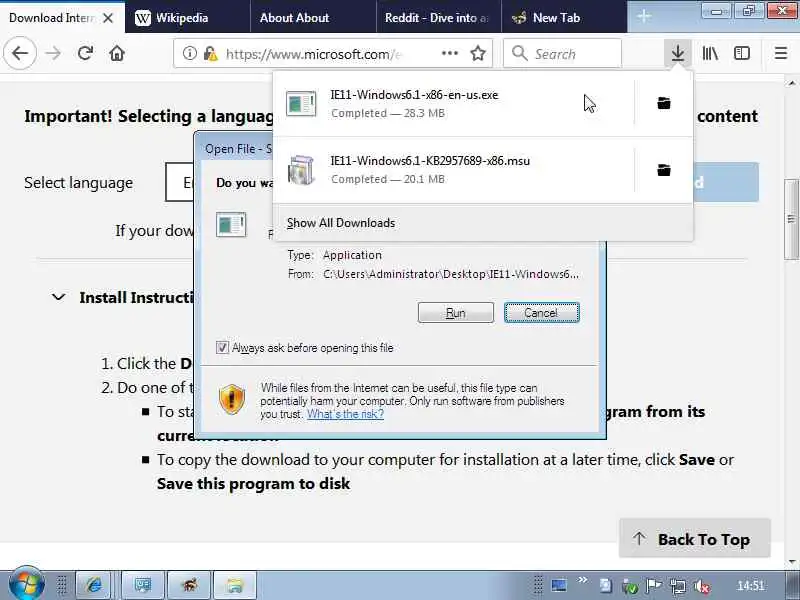
Task: Show hidden toolbar items chevron in taskbar
Action: point(582,580)
